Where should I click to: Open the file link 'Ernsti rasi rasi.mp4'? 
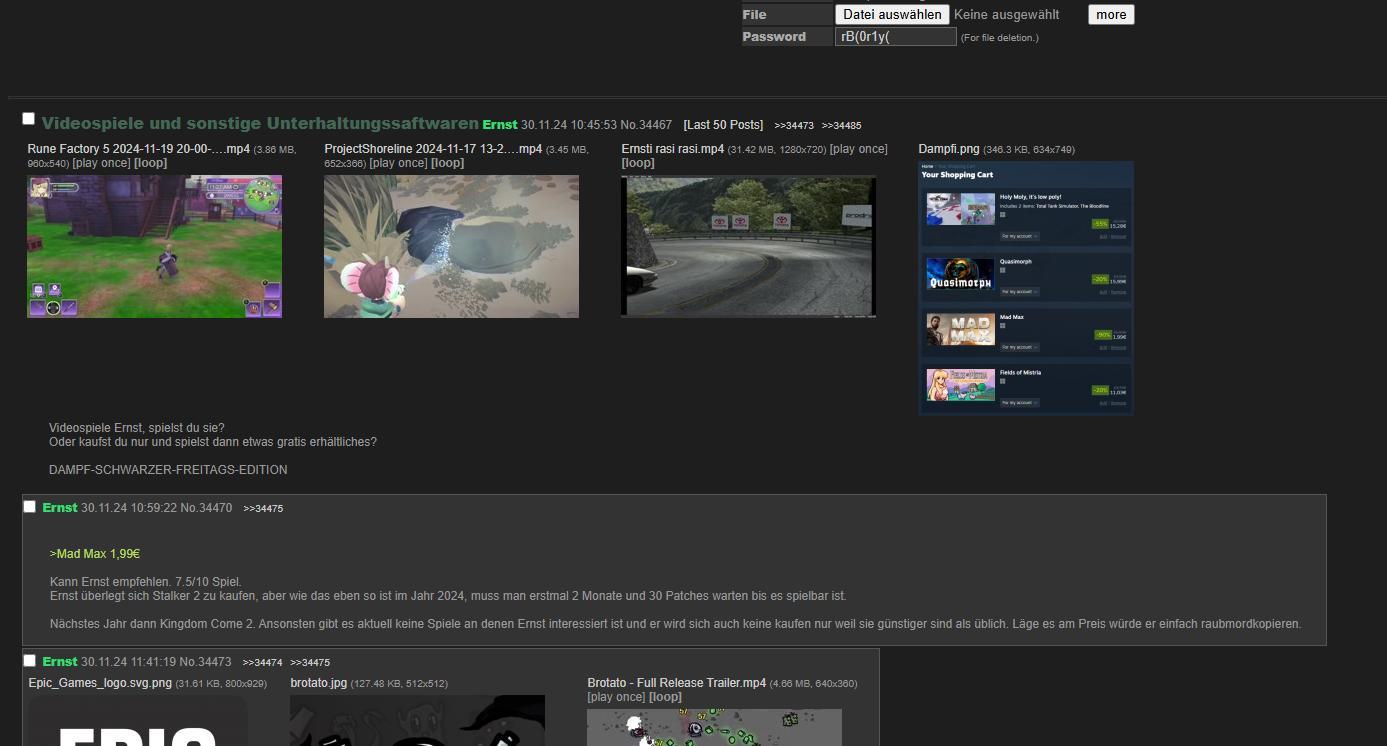[673, 149]
